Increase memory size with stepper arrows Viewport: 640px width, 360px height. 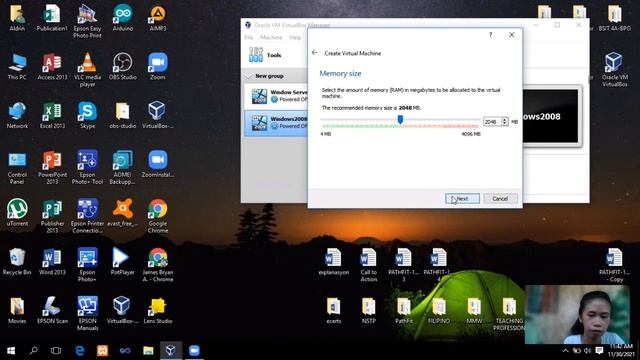click(x=505, y=120)
